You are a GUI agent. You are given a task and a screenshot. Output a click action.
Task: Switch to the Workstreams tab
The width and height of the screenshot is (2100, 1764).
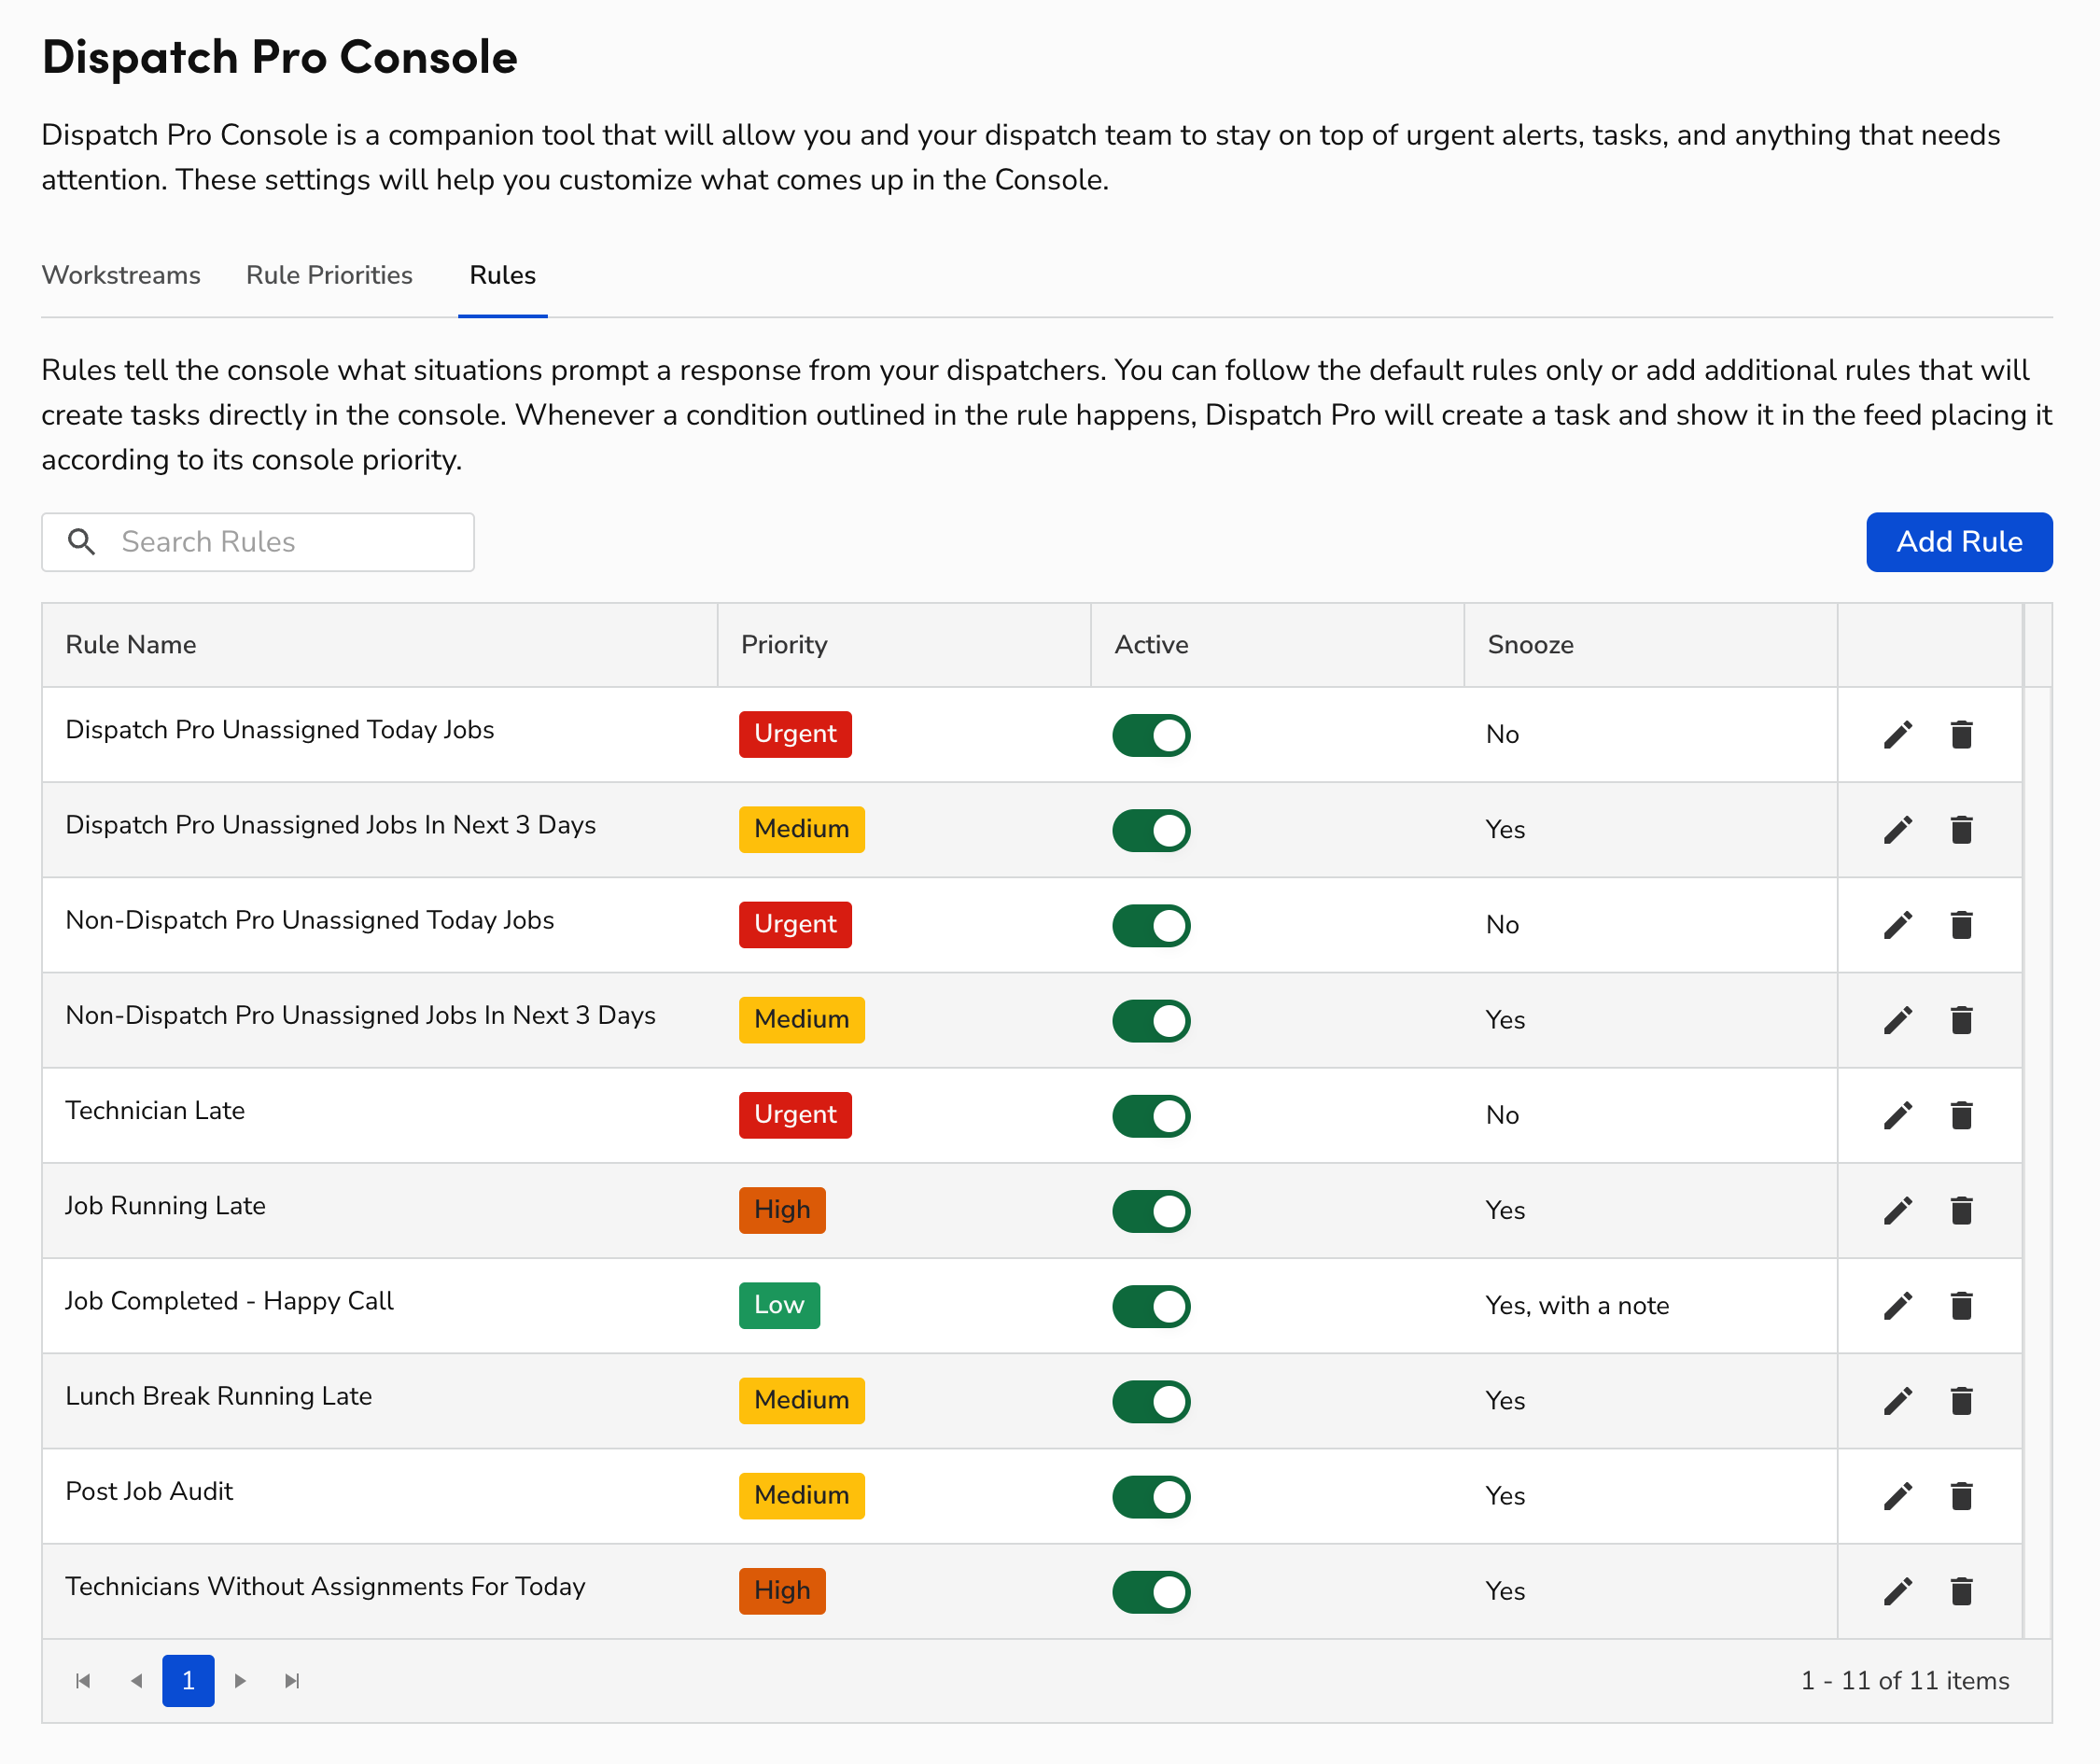121,275
